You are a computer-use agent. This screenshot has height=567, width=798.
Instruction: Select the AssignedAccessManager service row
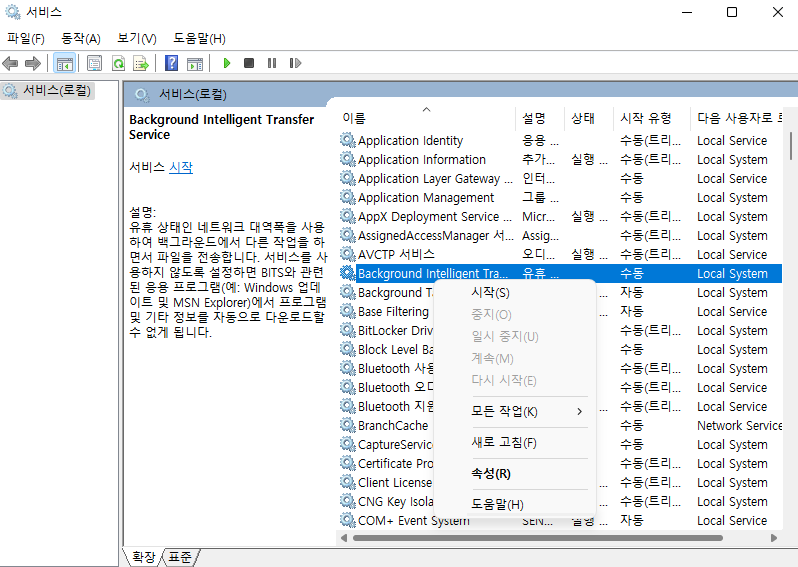point(560,235)
